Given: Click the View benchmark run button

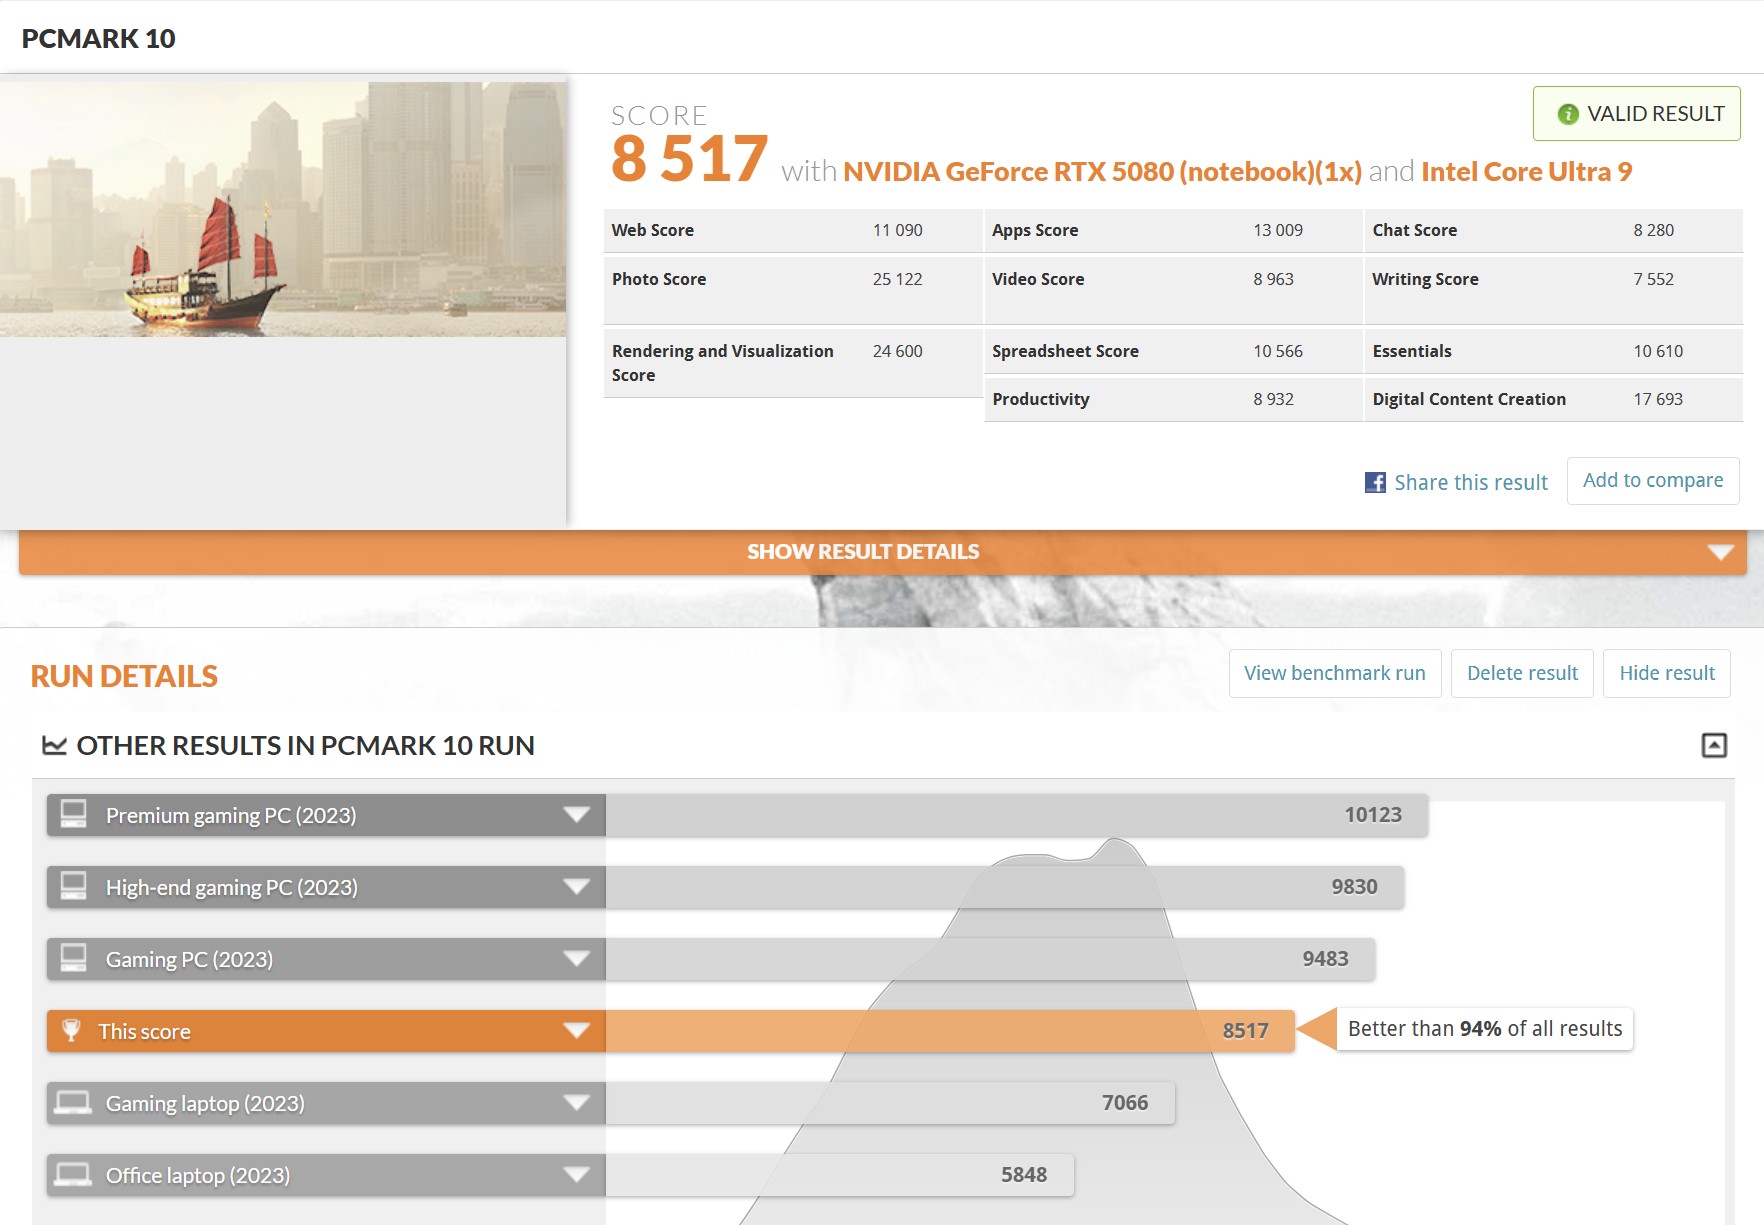Looking at the screenshot, I should (1334, 673).
